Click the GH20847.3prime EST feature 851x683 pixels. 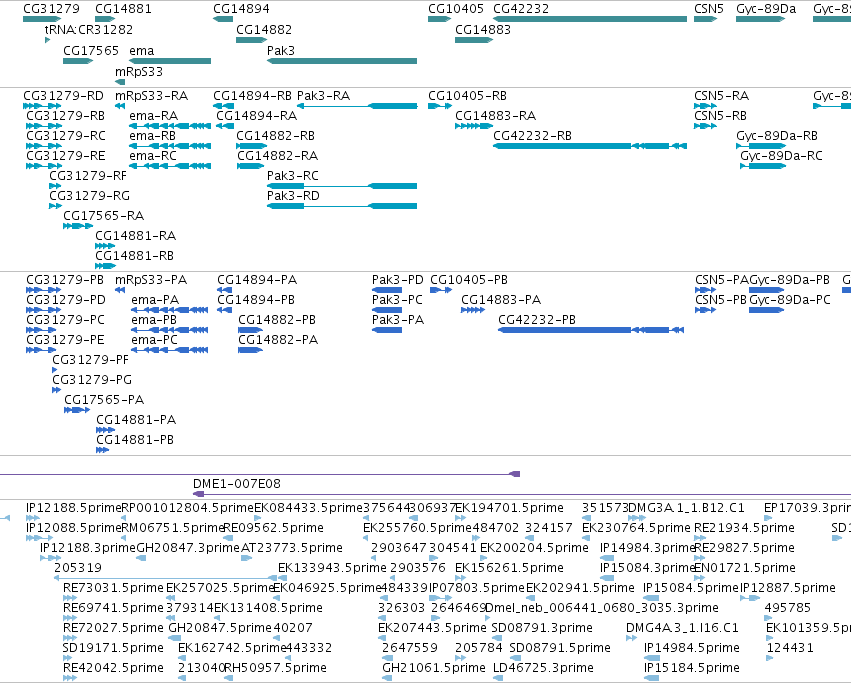141,558
